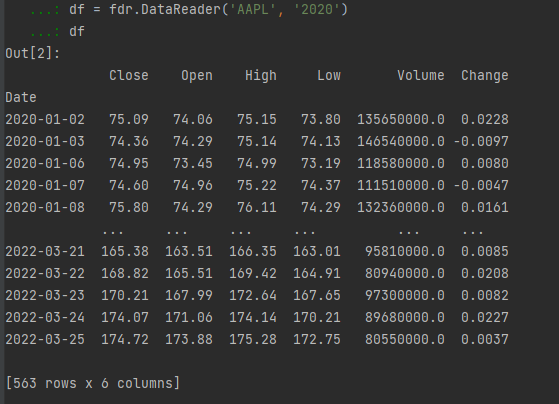Click the date 2022-03-23
The height and width of the screenshot is (404, 559).
coord(45,296)
